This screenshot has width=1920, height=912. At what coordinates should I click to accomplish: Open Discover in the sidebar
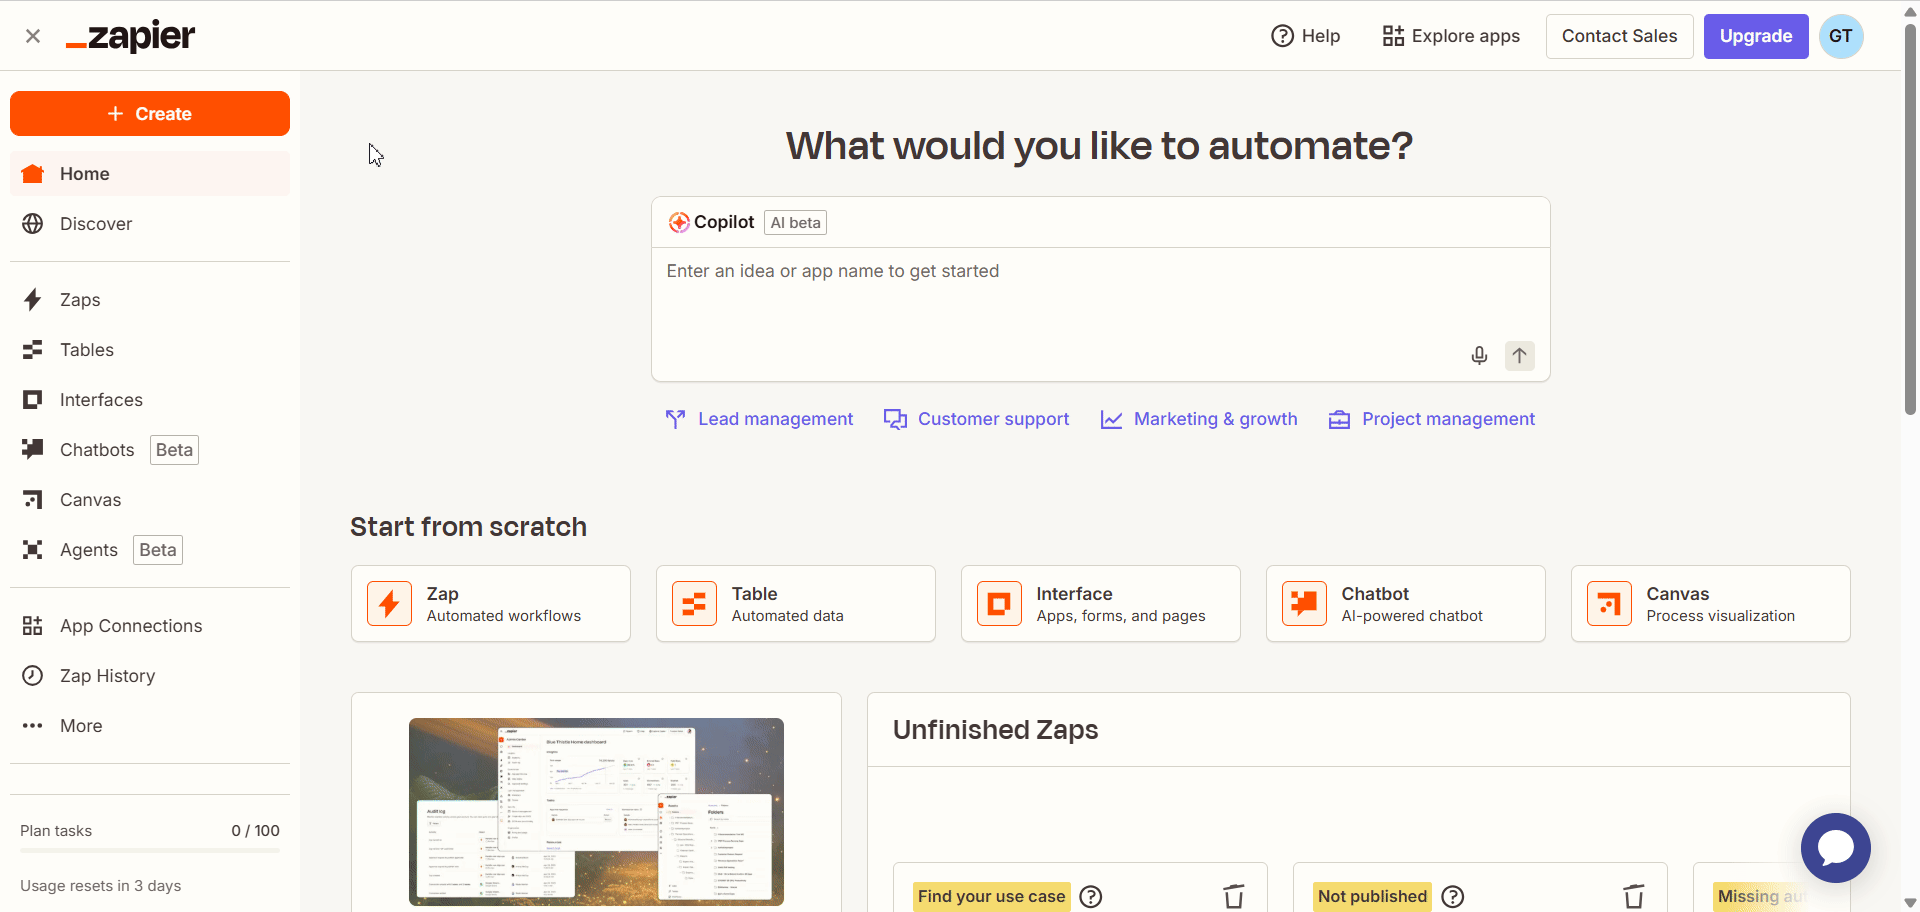pyautogui.click(x=150, y=224)
